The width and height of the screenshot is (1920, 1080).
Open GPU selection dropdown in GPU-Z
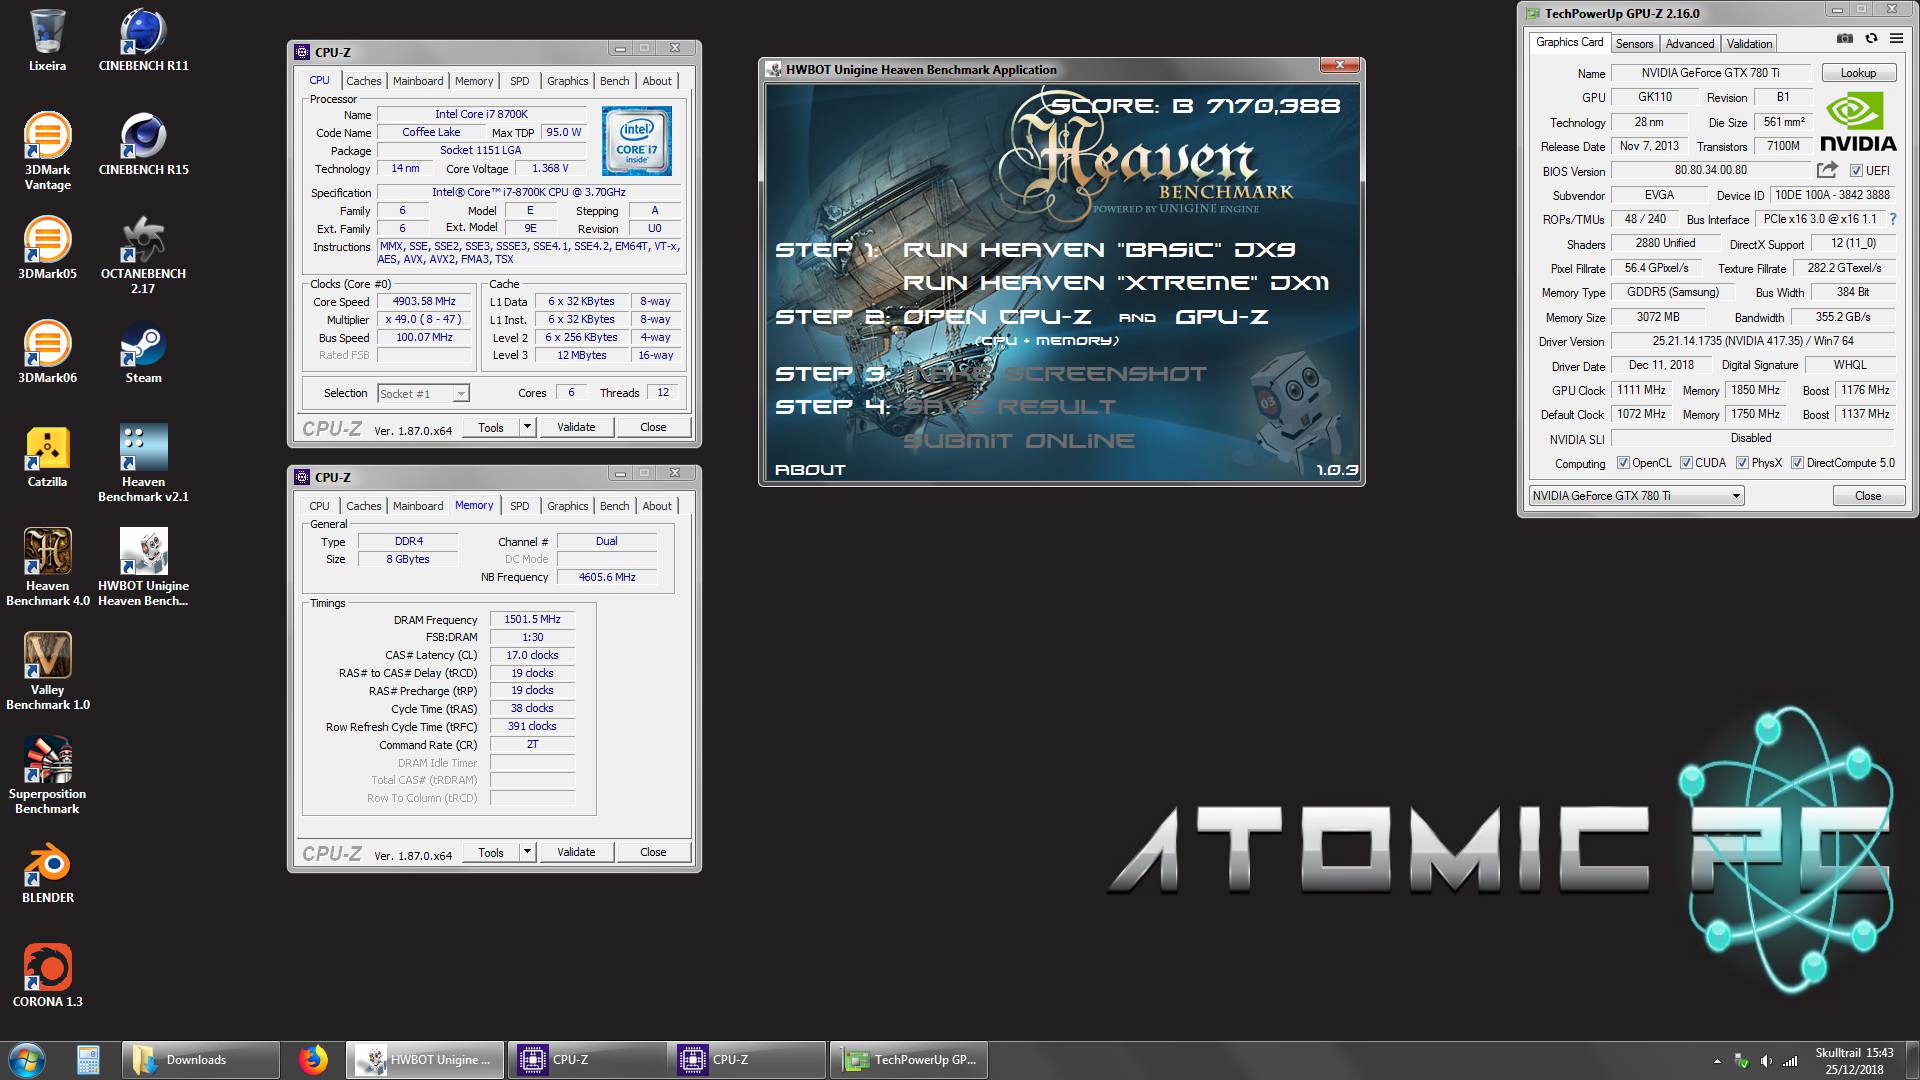point(1636,496)
